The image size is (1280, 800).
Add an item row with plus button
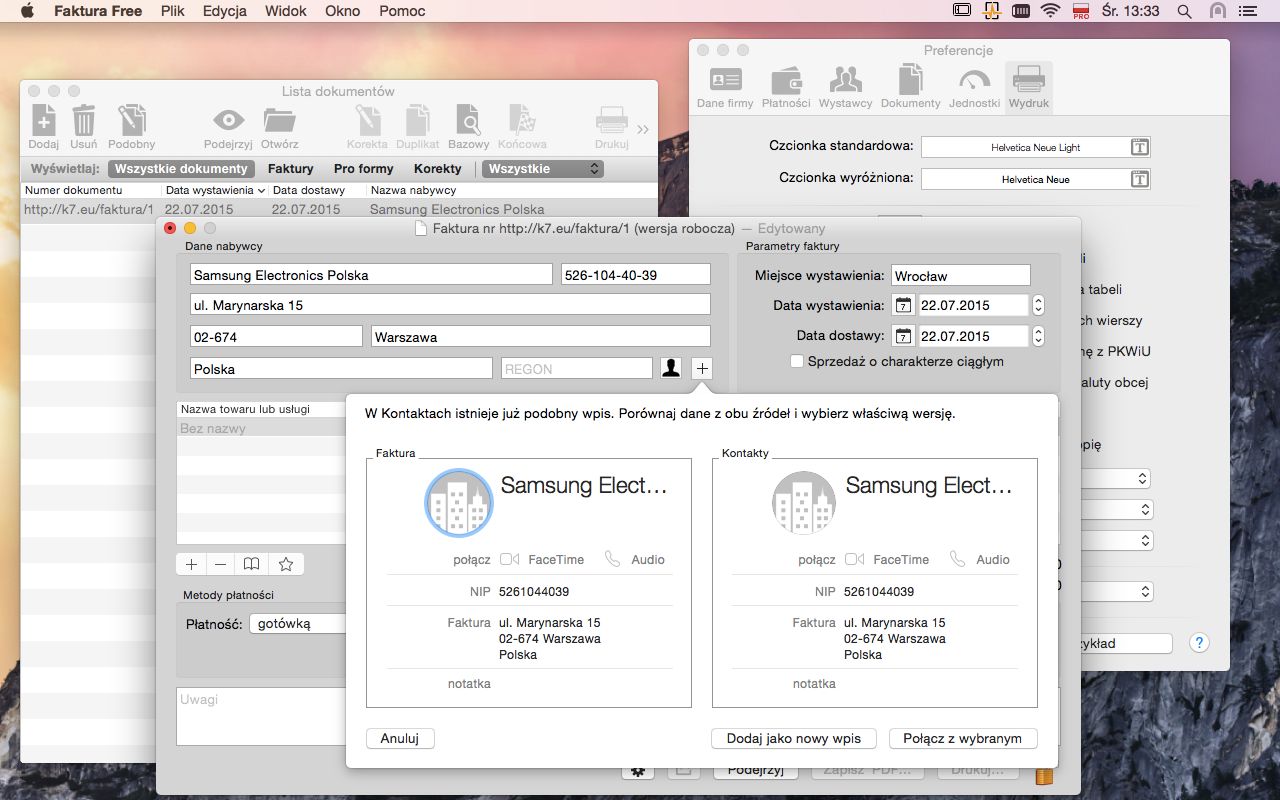point(192,564)
